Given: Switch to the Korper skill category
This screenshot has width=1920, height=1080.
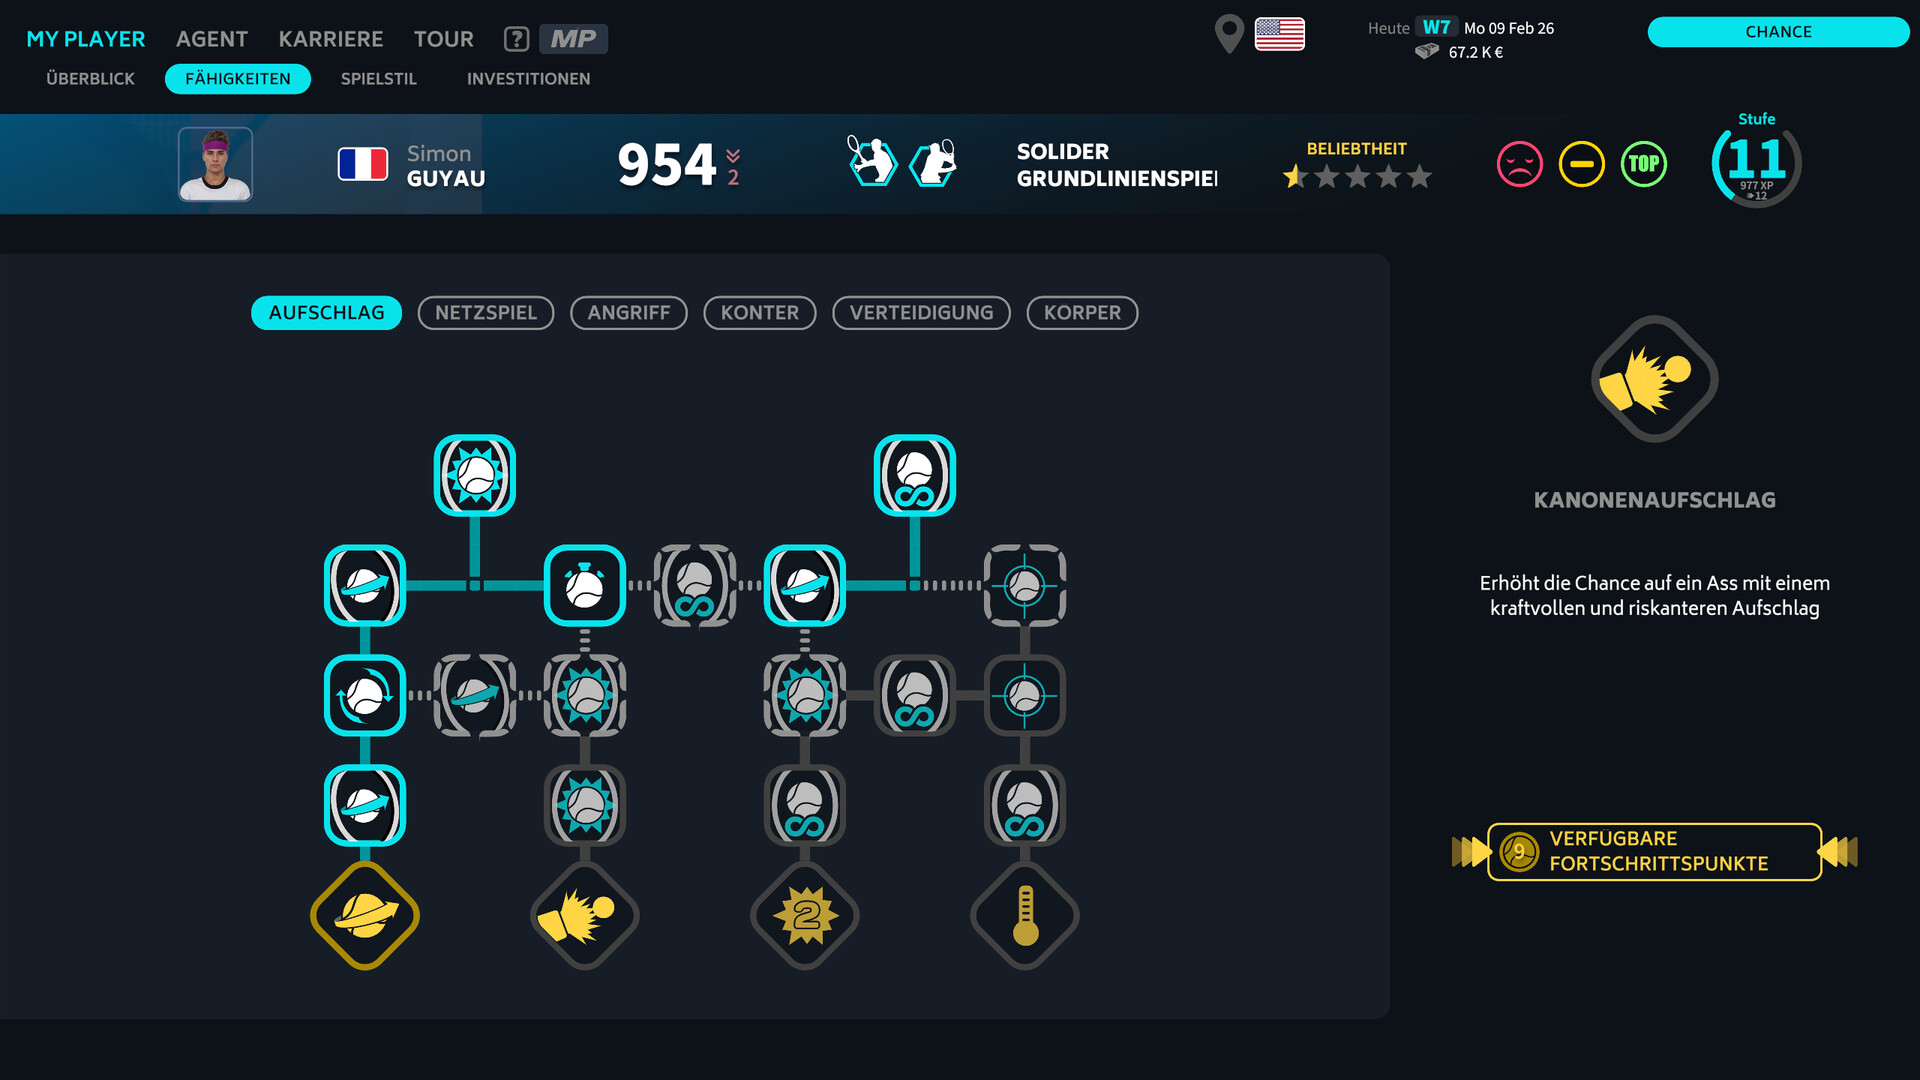Looking at the screenshot, I should [x=1082, y=313].
